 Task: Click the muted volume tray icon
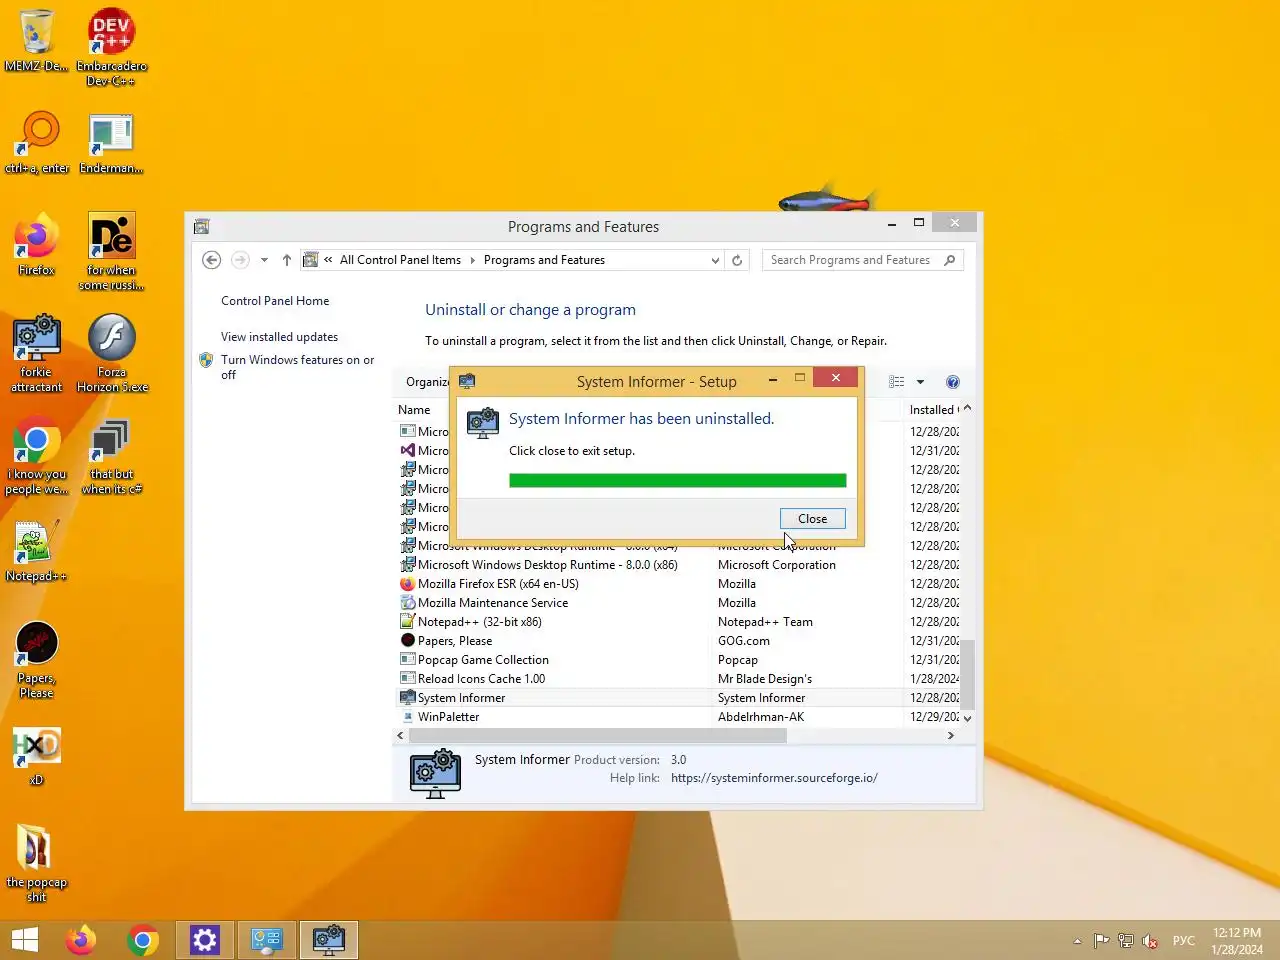coord(1151,941)
